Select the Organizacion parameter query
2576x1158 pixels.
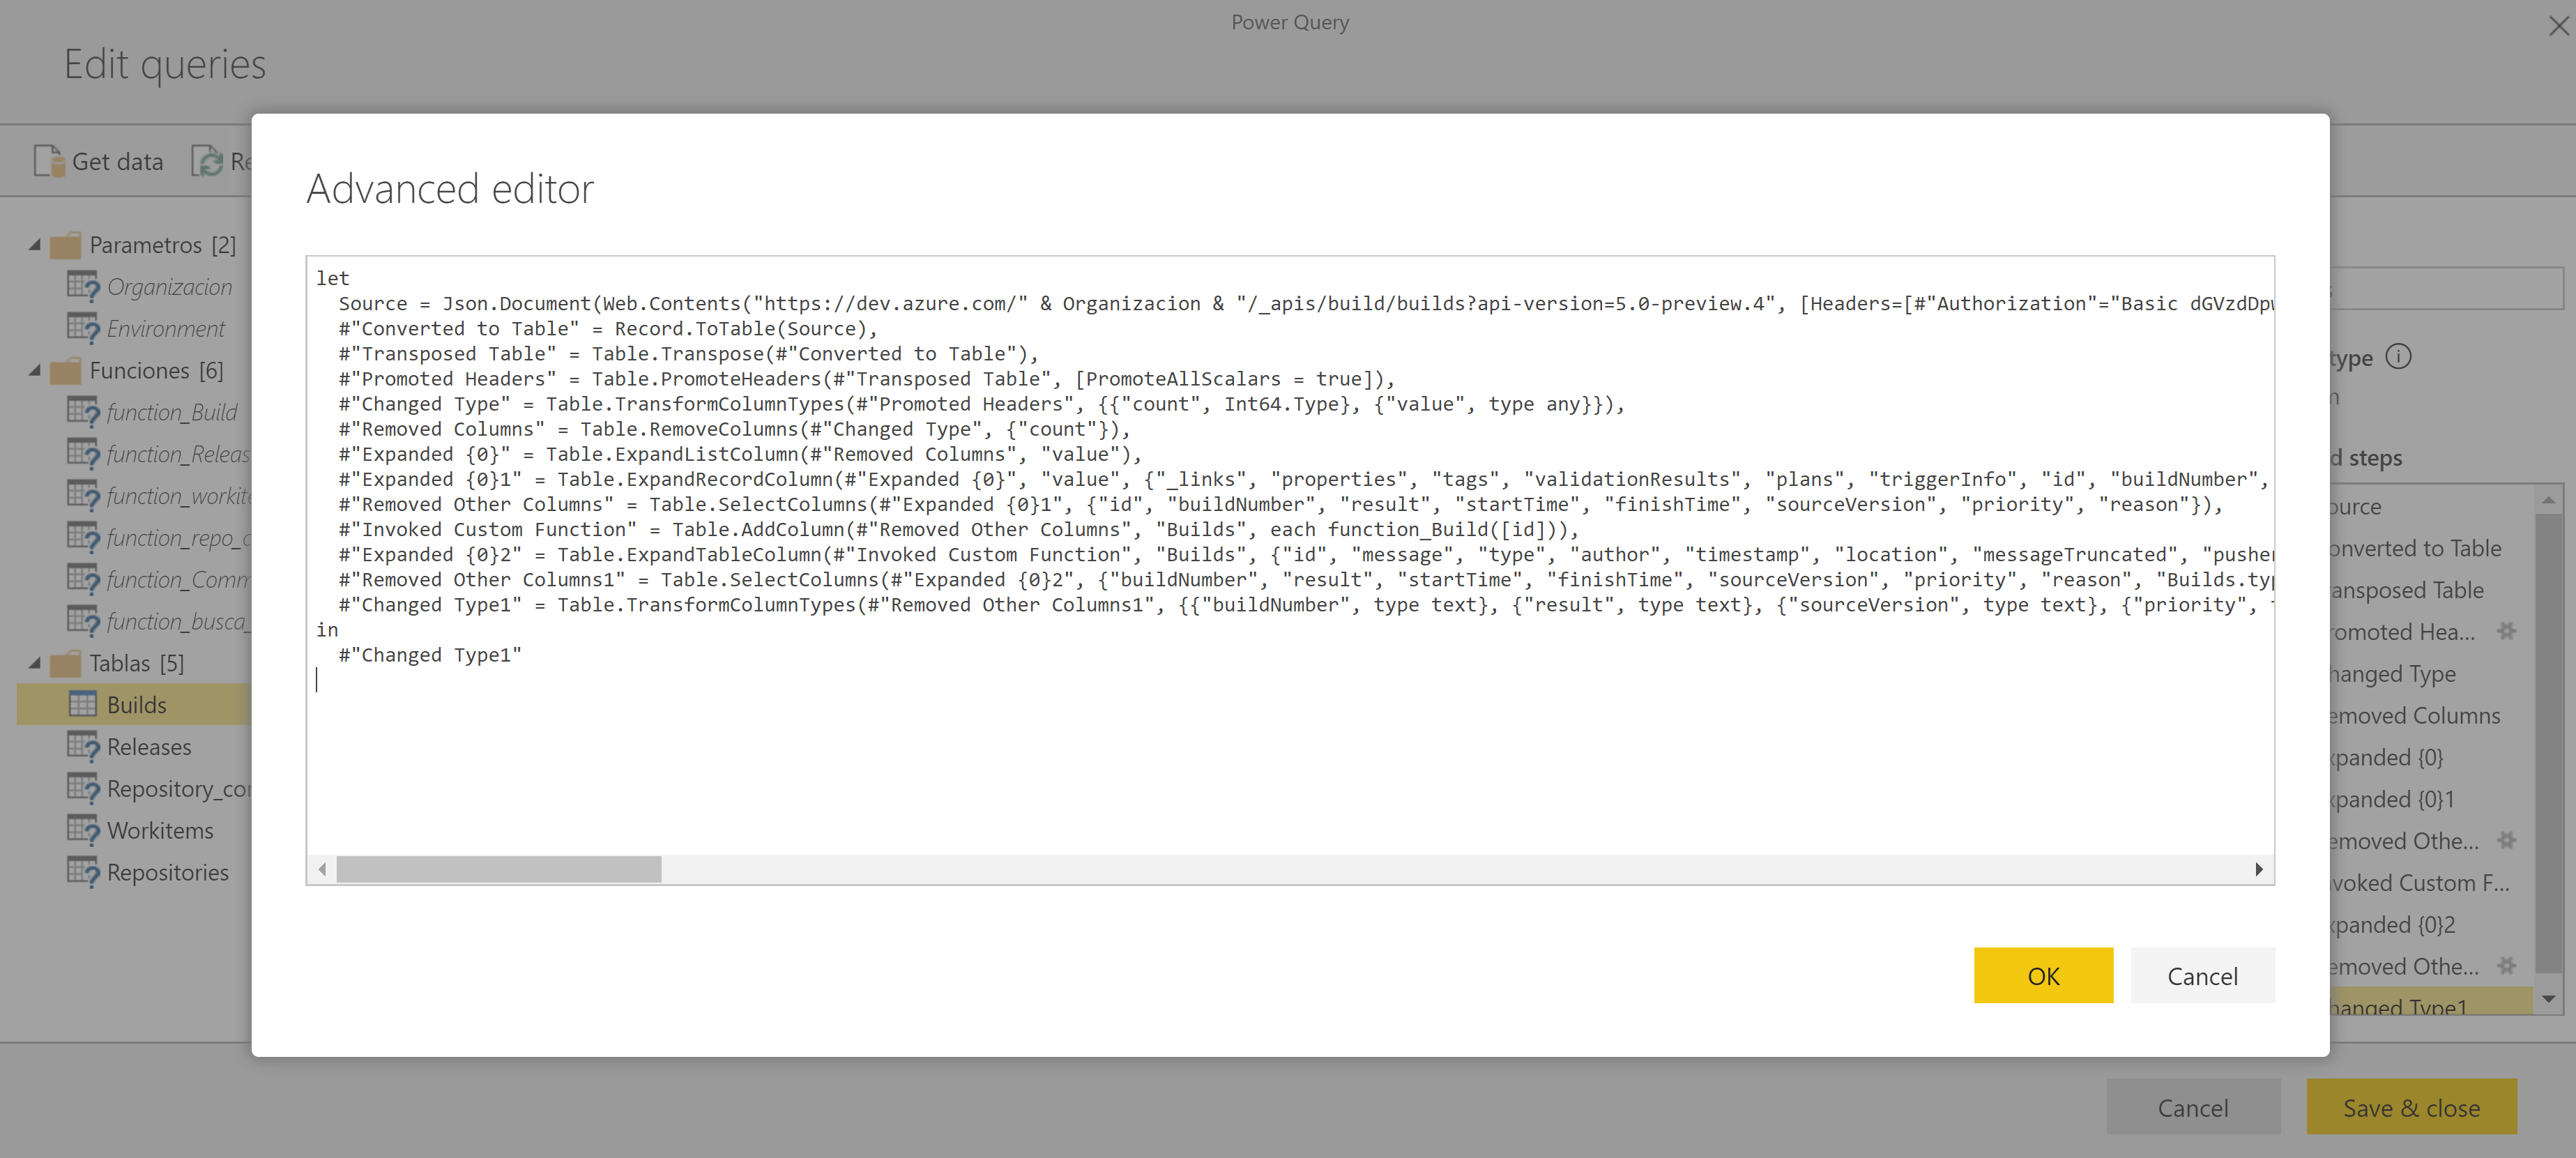169,287
